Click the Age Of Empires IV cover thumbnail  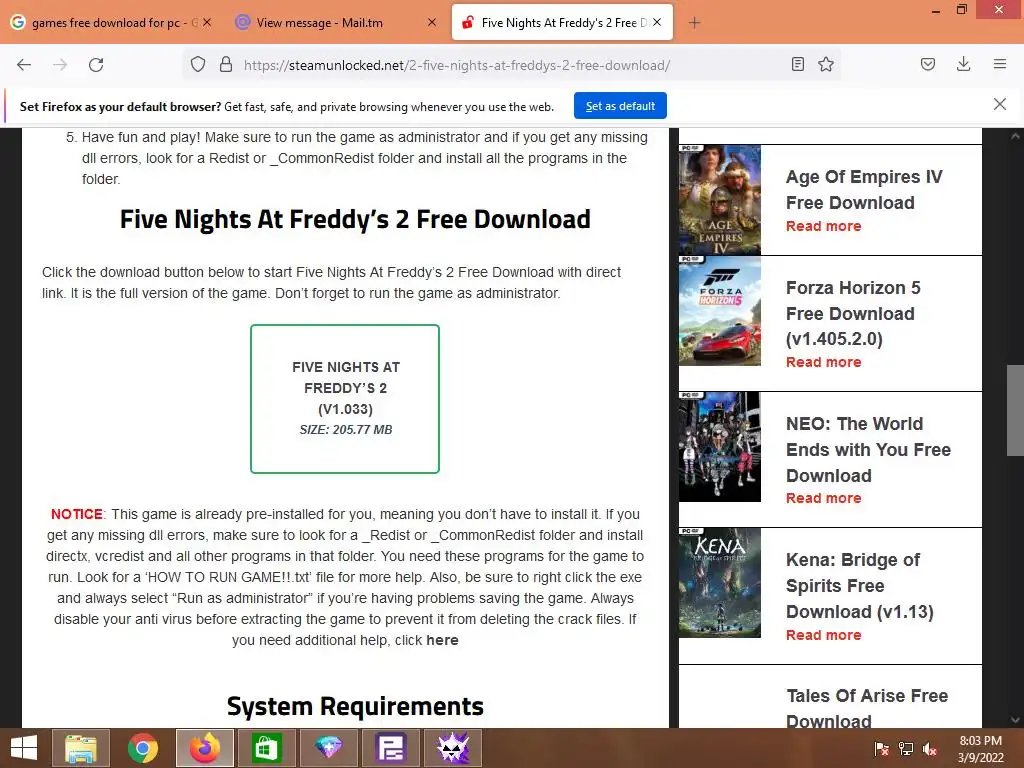(x=720, y=199)
